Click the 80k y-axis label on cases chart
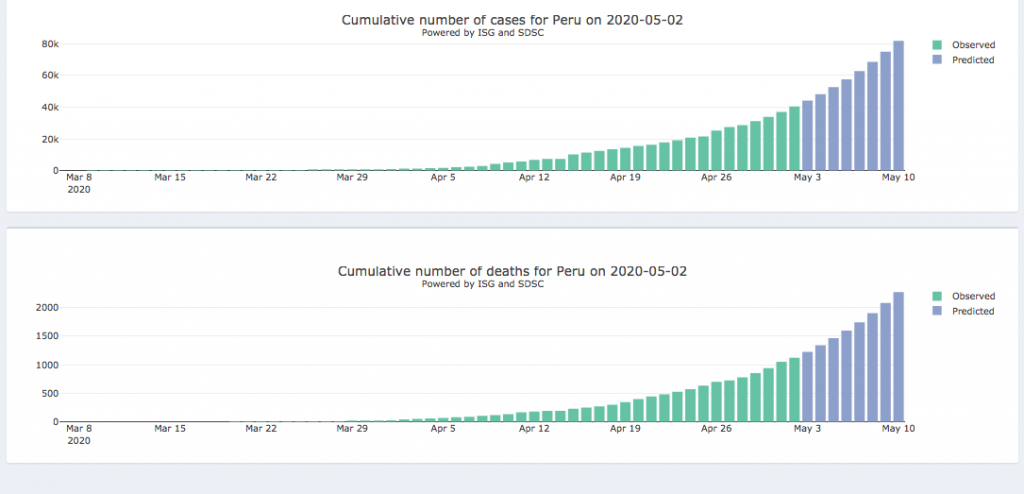Viewport: 1024px width, 494px height. (x=48, y=44)
